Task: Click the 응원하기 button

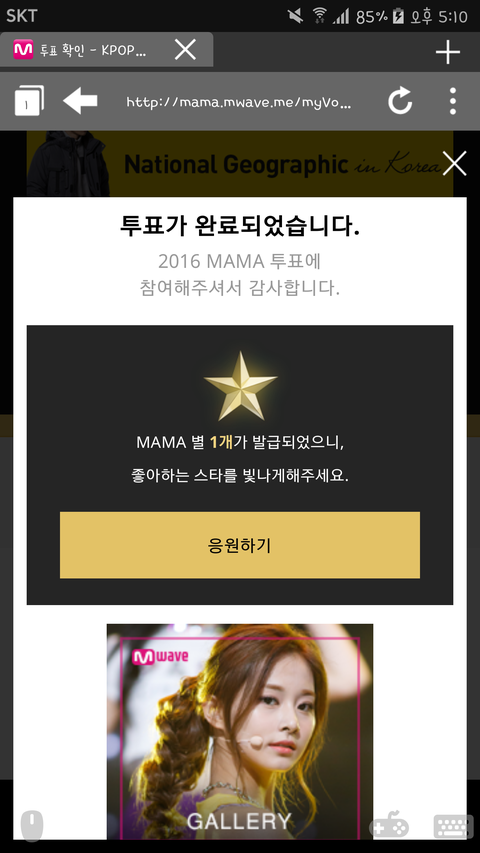Action: click(x=239, y=545)
